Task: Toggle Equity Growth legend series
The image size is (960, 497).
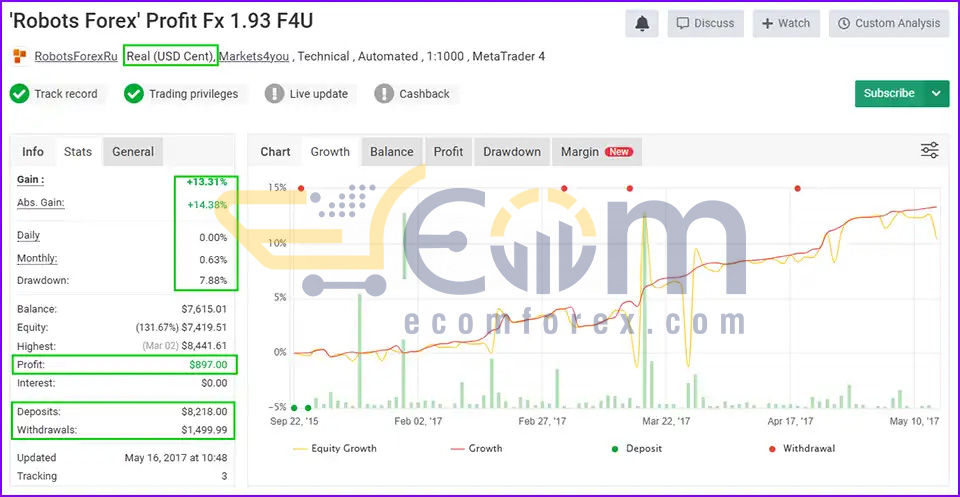Action: coord(335,449)
